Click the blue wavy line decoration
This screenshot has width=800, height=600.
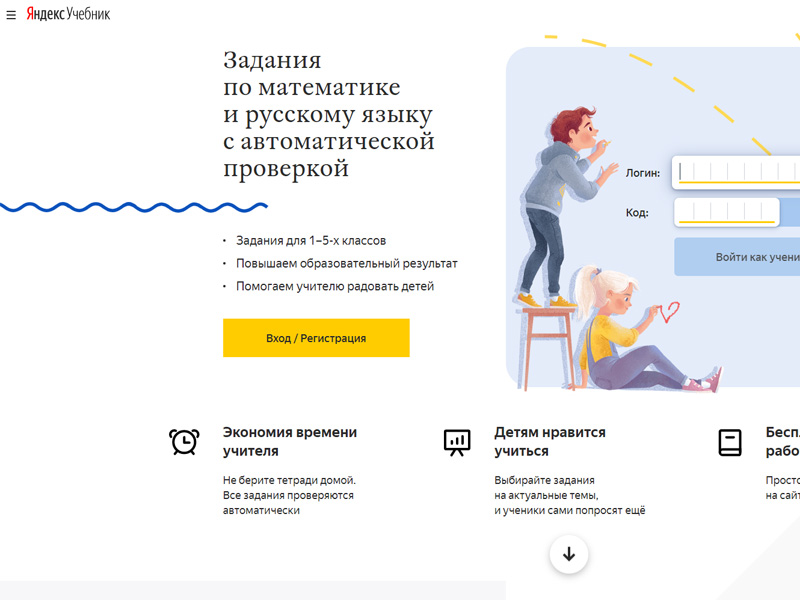[x=134, y=207]
